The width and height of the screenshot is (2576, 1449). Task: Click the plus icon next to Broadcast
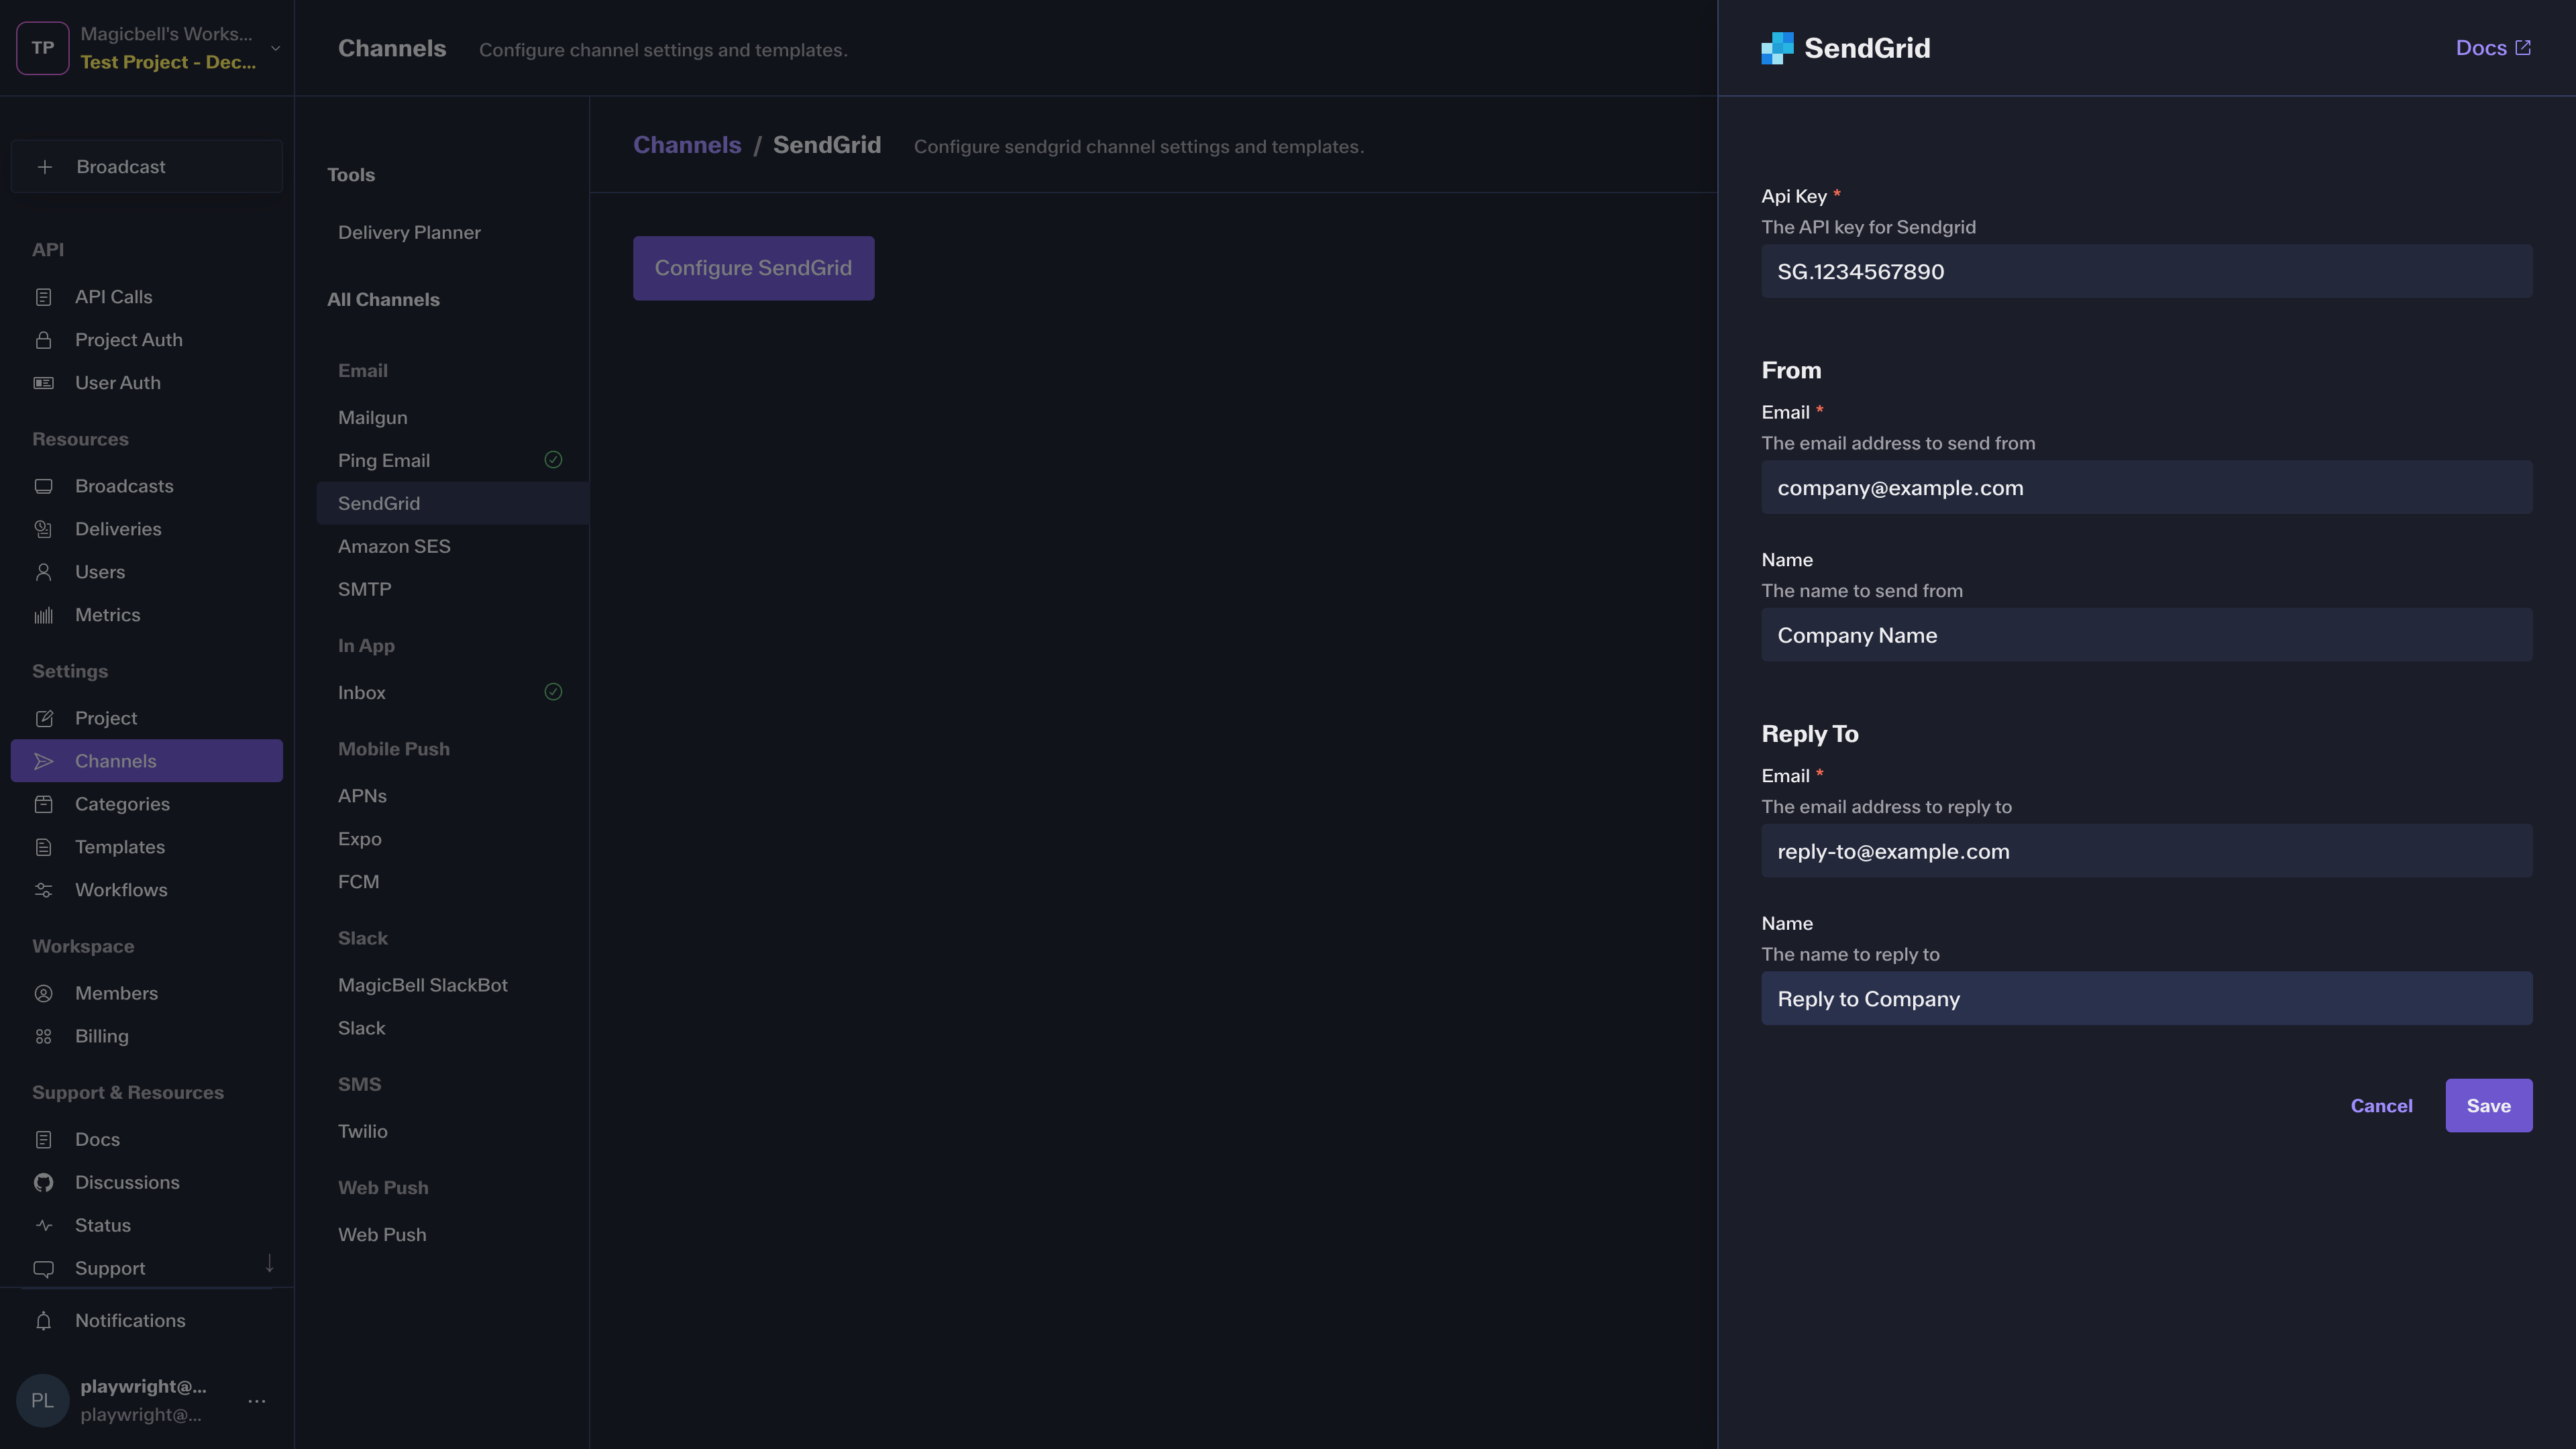(45, 167)
